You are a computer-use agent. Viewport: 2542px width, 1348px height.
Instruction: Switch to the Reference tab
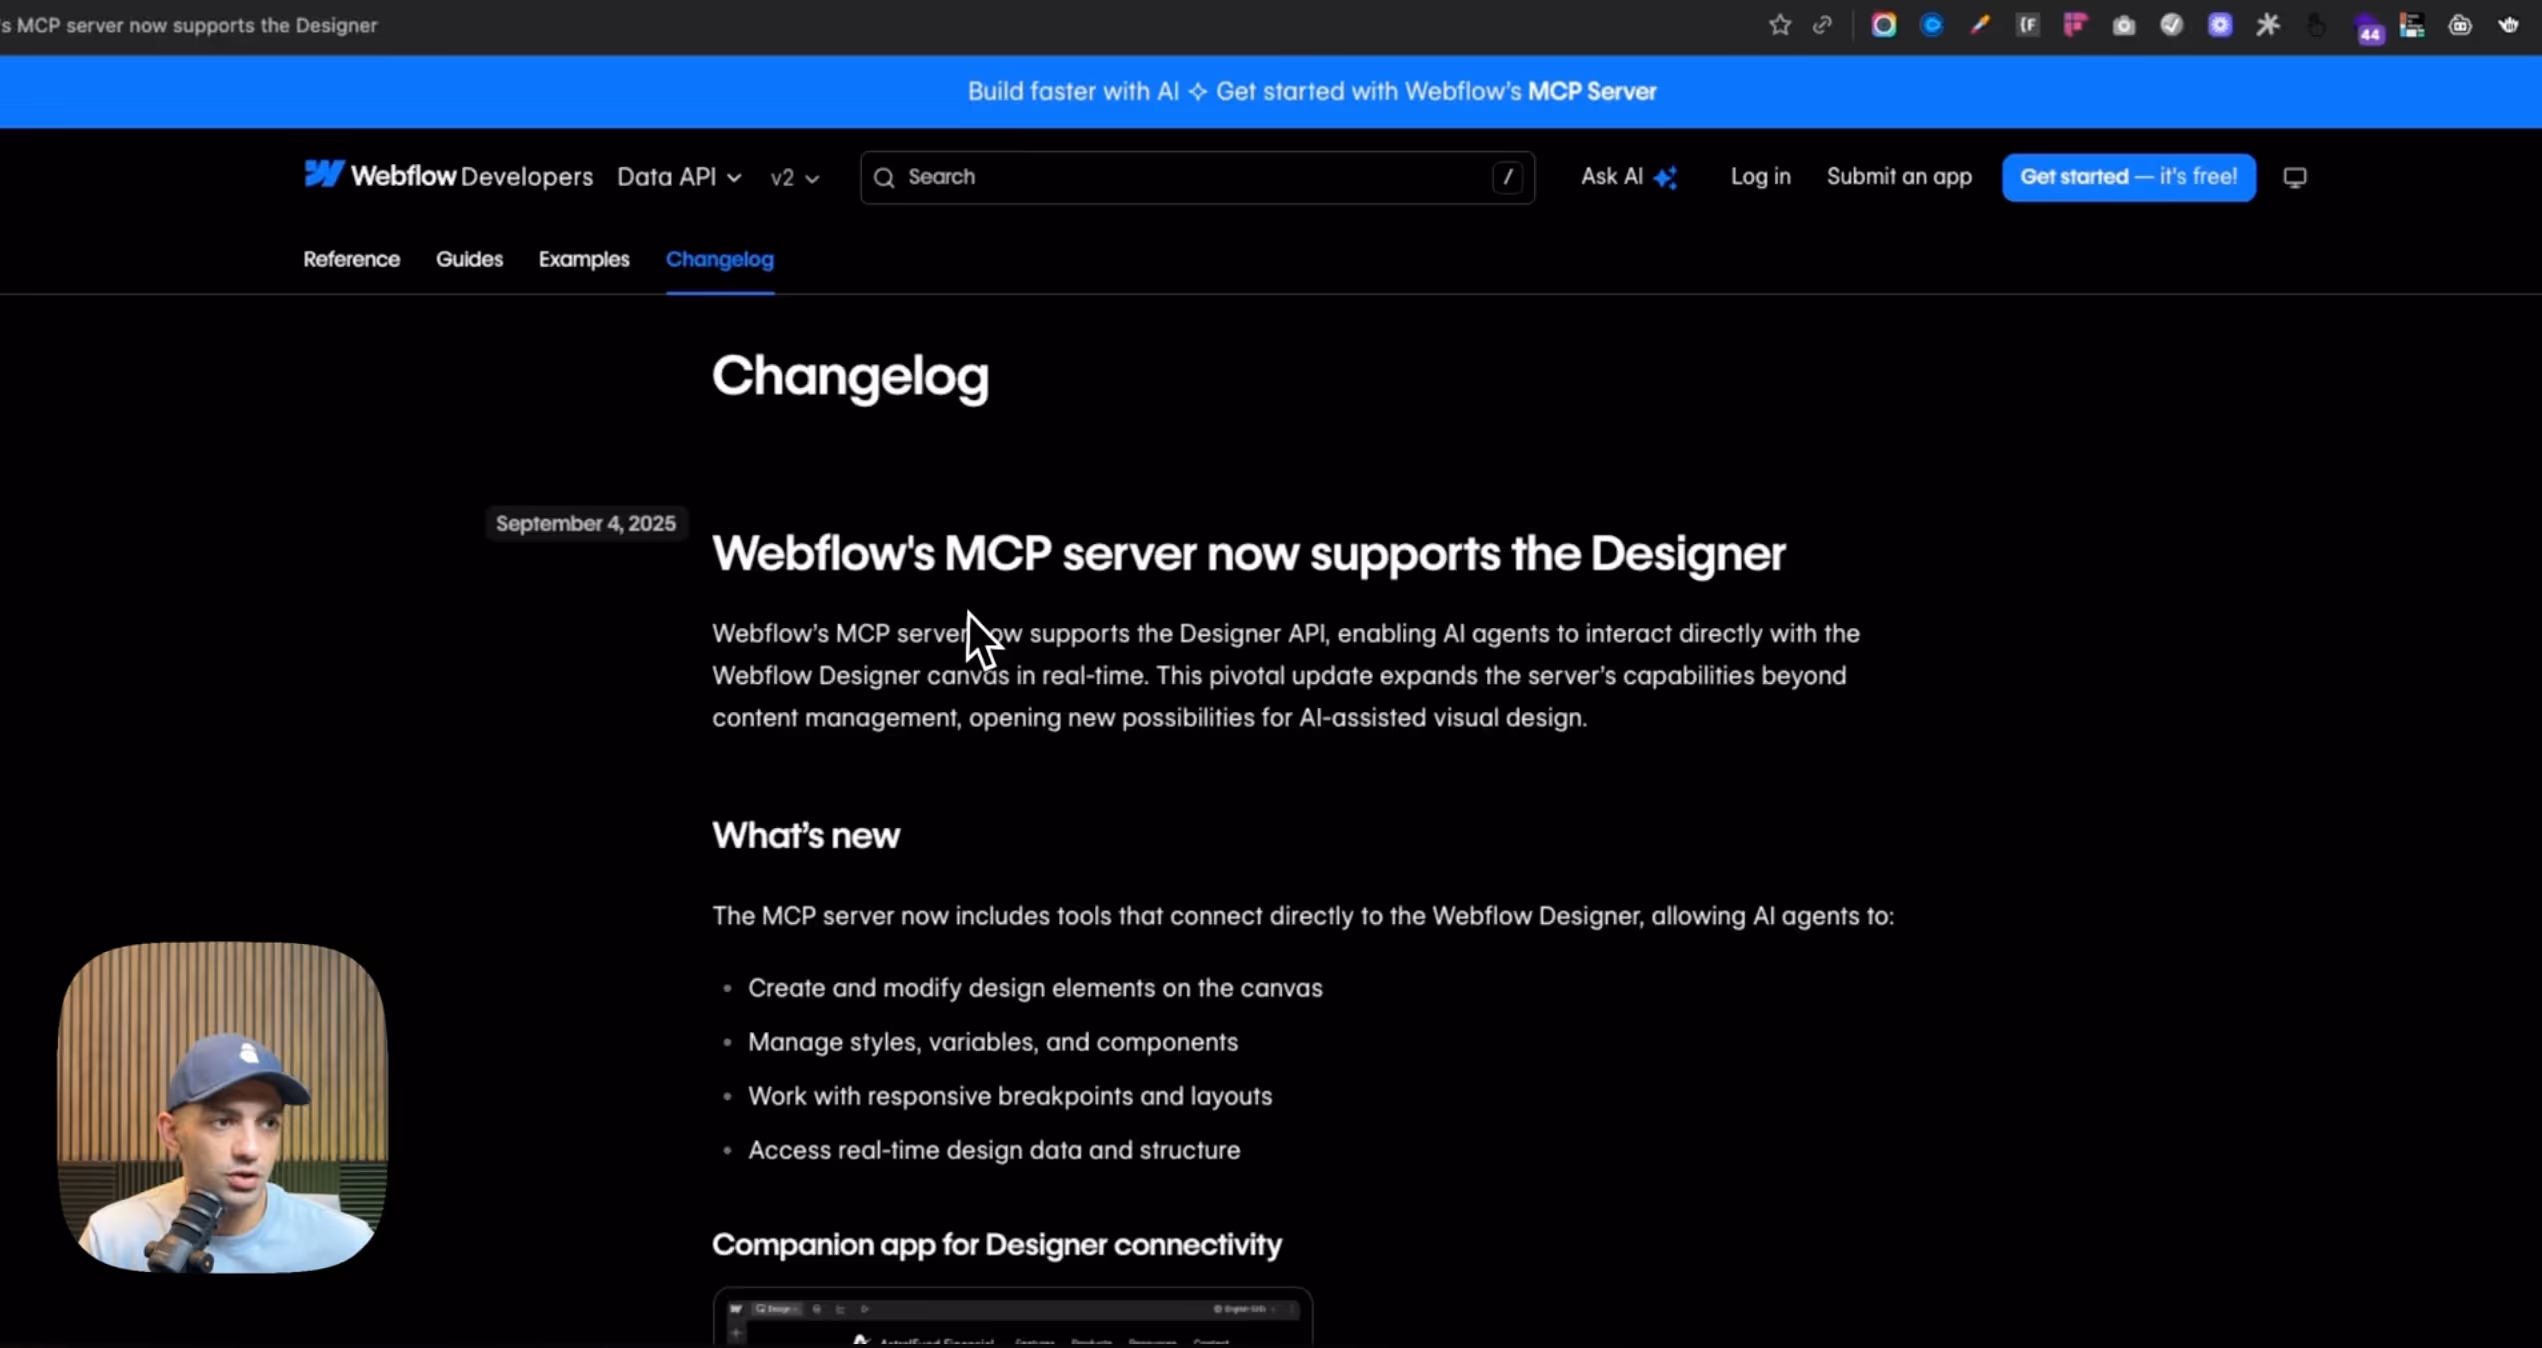coord(351,259)
